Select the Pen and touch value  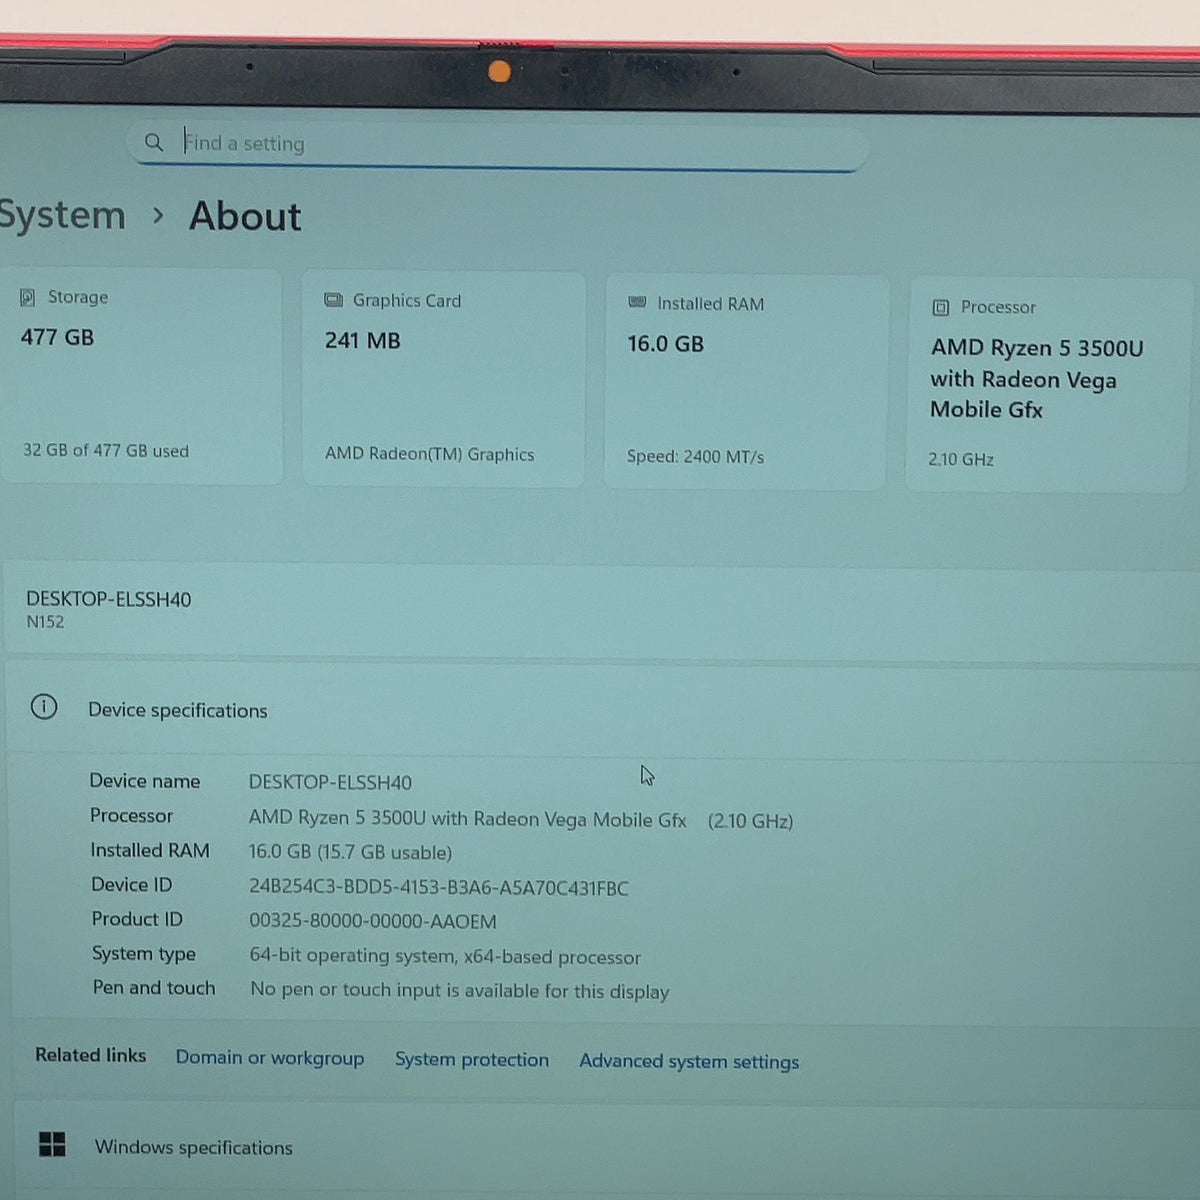(459, 990)
